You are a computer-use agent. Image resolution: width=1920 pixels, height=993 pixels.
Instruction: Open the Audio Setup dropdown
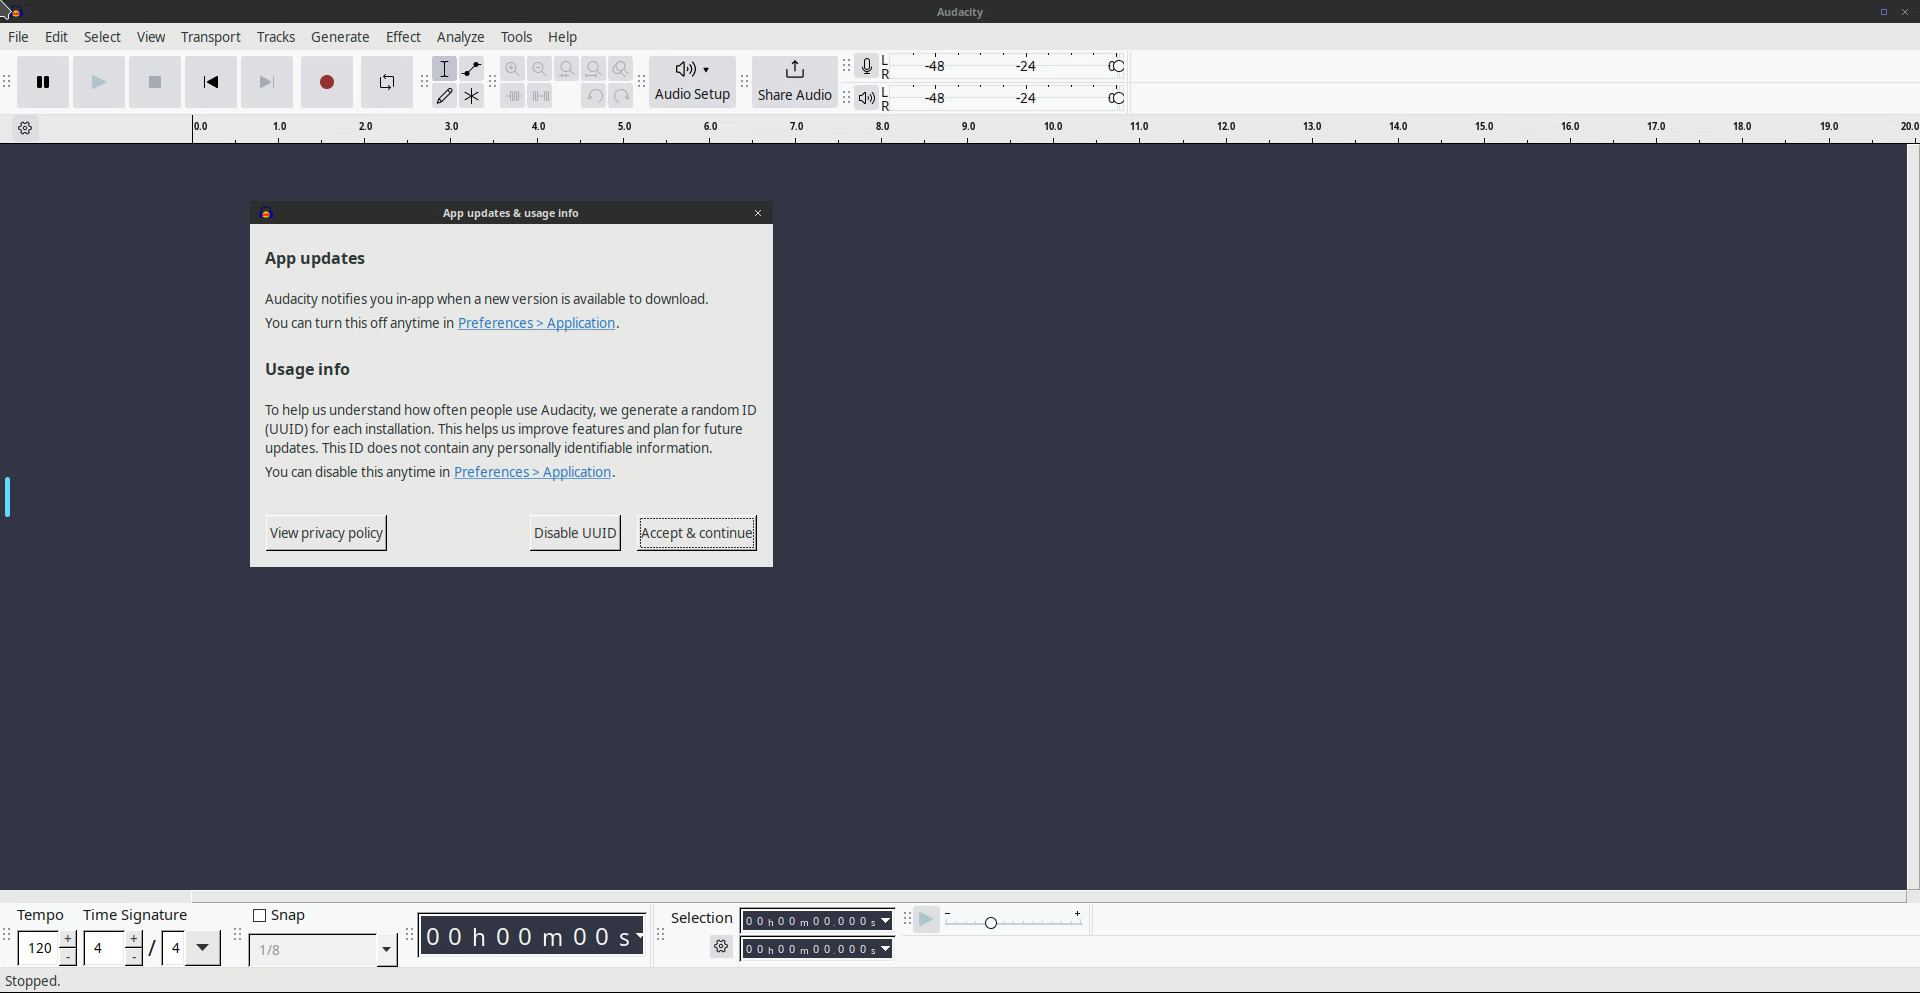[692, 81]
